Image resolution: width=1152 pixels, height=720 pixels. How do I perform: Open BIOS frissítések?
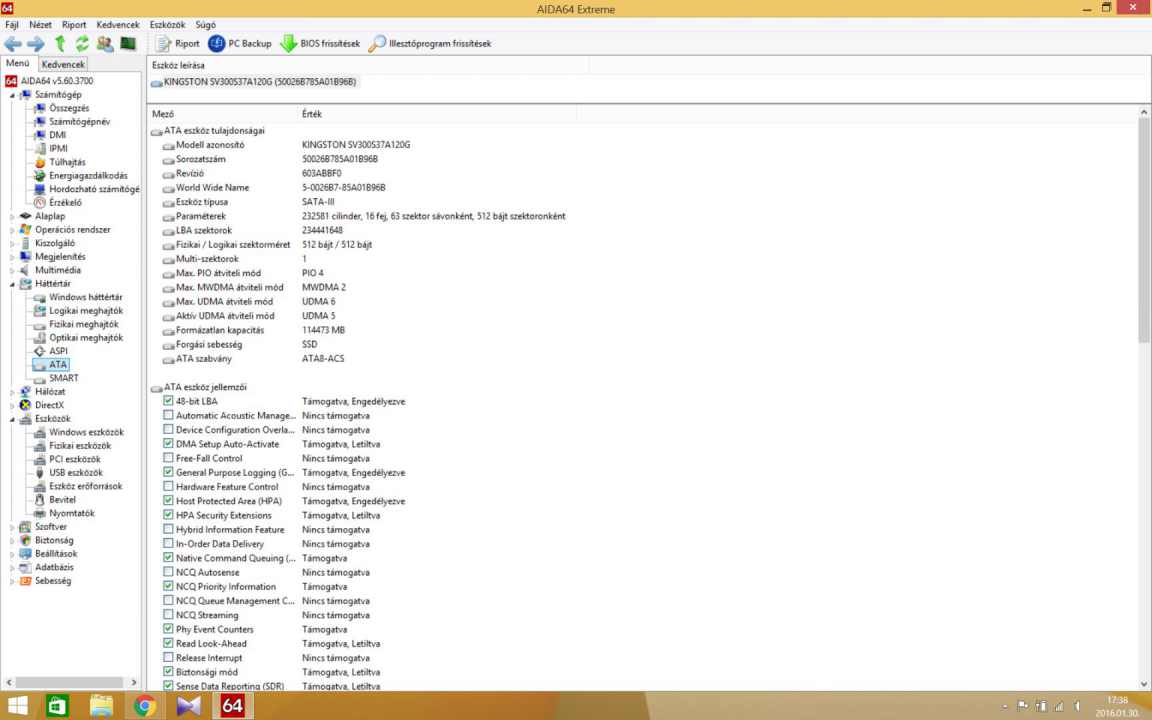320,44
